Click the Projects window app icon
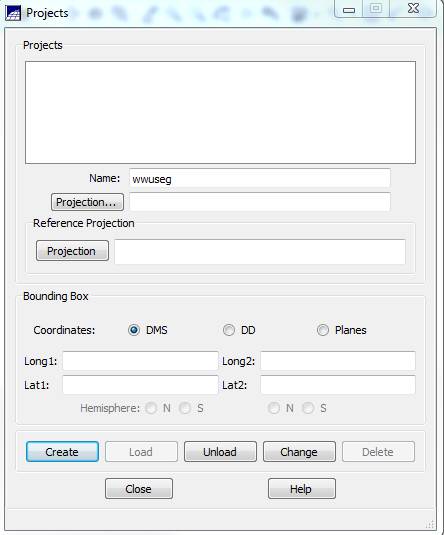 pos(13,13)
